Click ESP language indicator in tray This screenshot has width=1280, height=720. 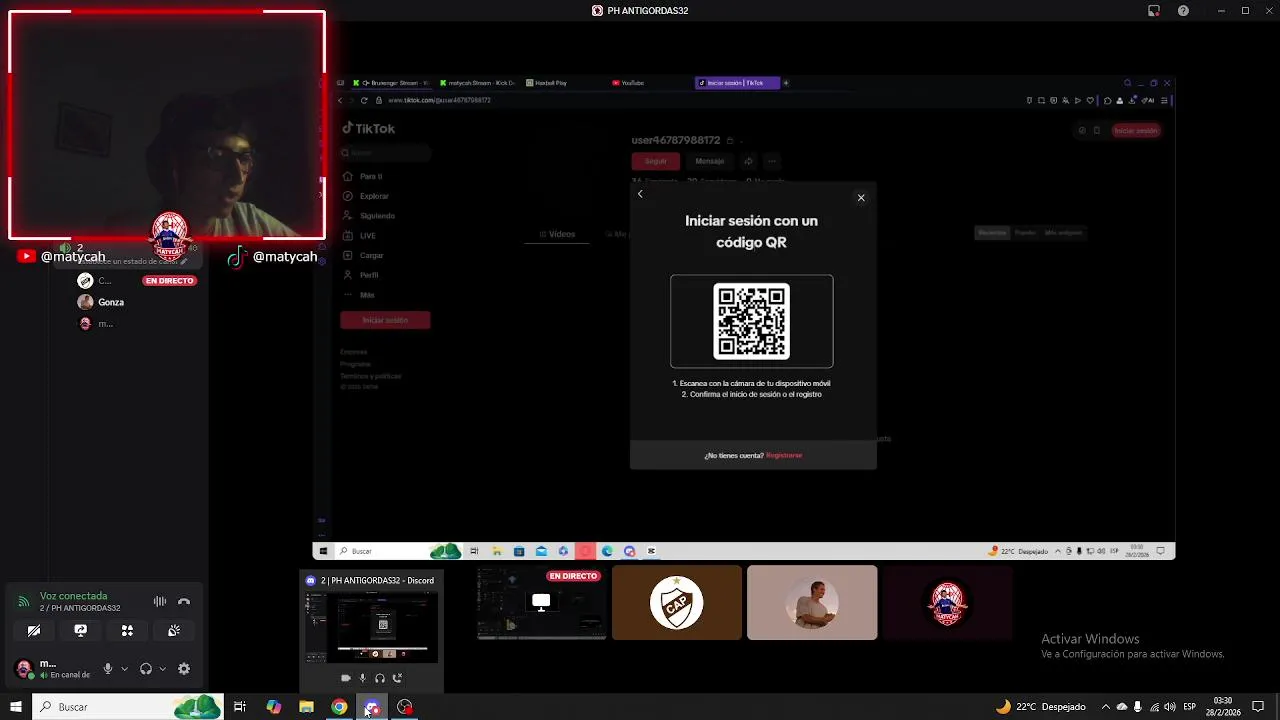[x=1190, y=707]
